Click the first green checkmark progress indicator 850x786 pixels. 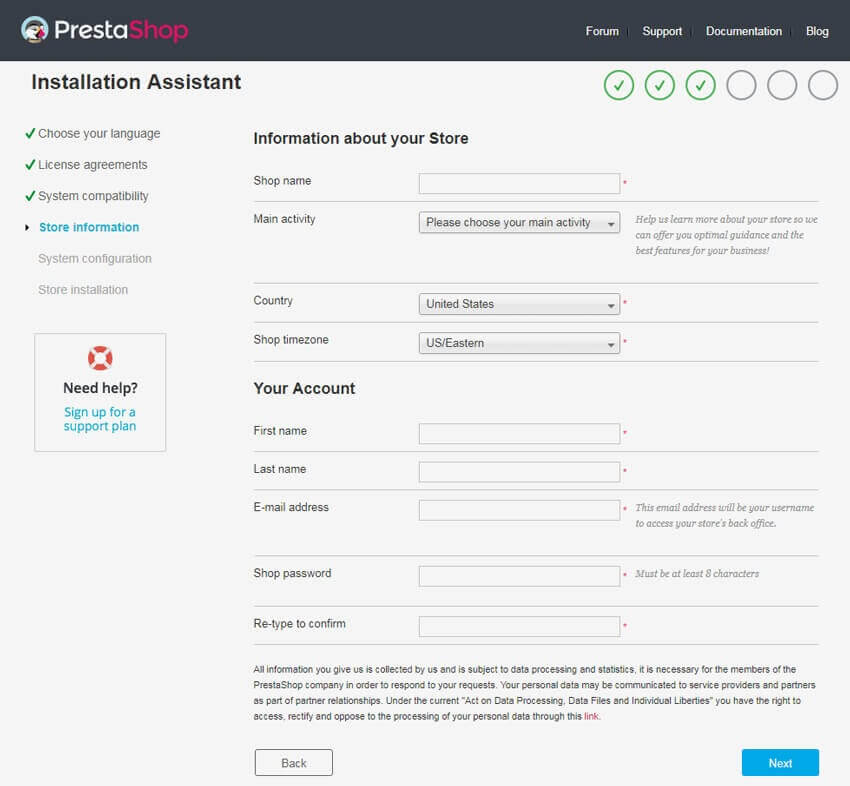(619, 86)
